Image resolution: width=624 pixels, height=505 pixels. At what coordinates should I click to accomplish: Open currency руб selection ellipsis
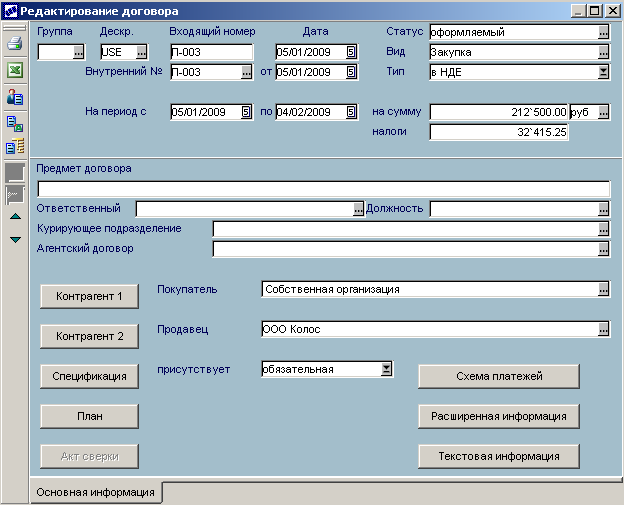click(603, 112)
